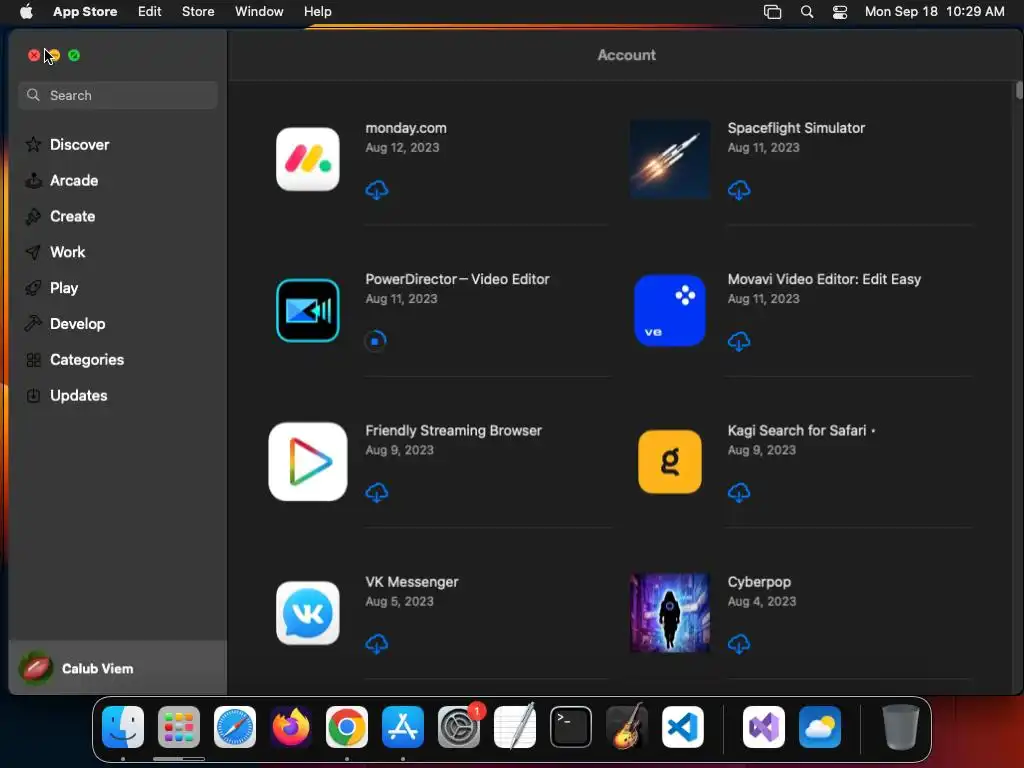The image size is (1024, 768).
Task: Click the monday.com title text
Action: pos(406,128)
